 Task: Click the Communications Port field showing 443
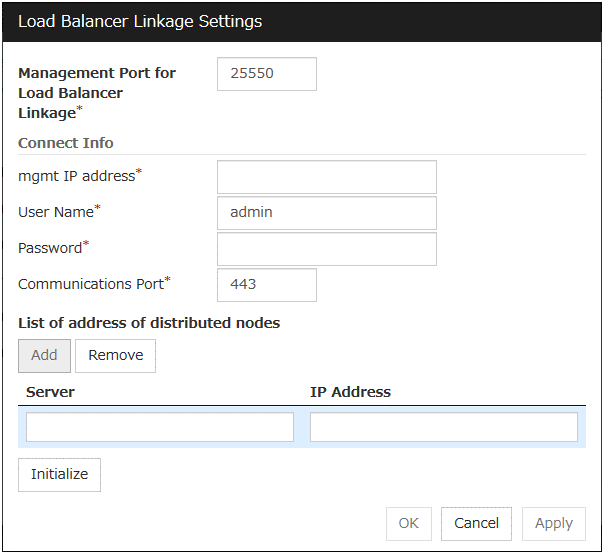click(x=266, y=285)
